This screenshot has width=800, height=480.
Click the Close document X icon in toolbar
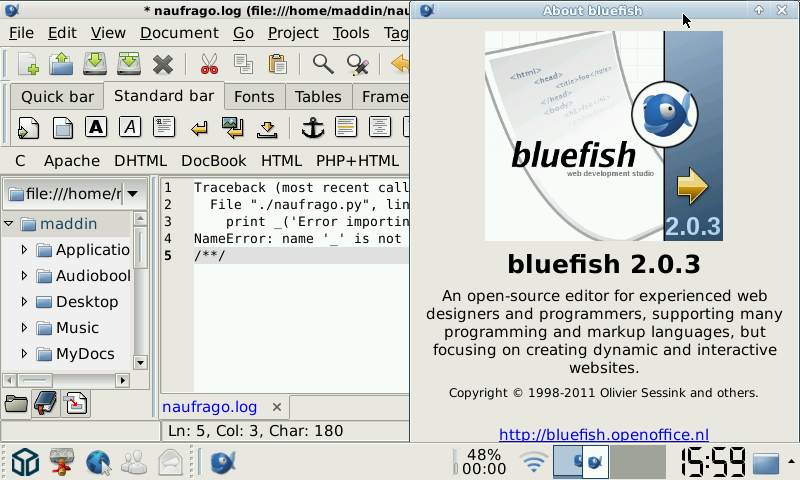tap(163, 65)
